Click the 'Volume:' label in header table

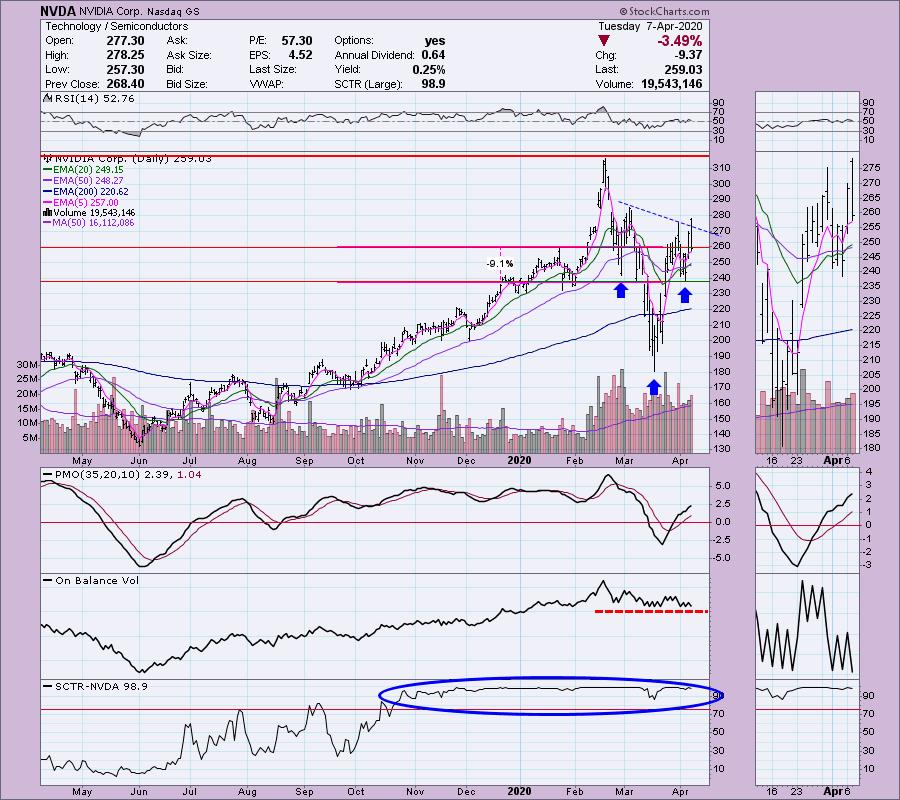(x=614, y=84)
